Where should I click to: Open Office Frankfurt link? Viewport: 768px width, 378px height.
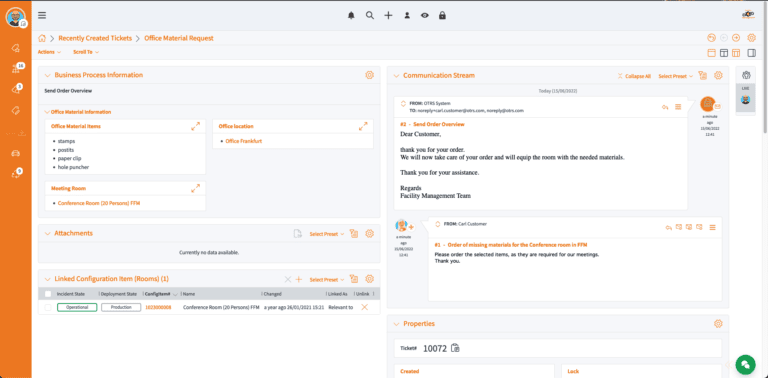click(244, 141)
